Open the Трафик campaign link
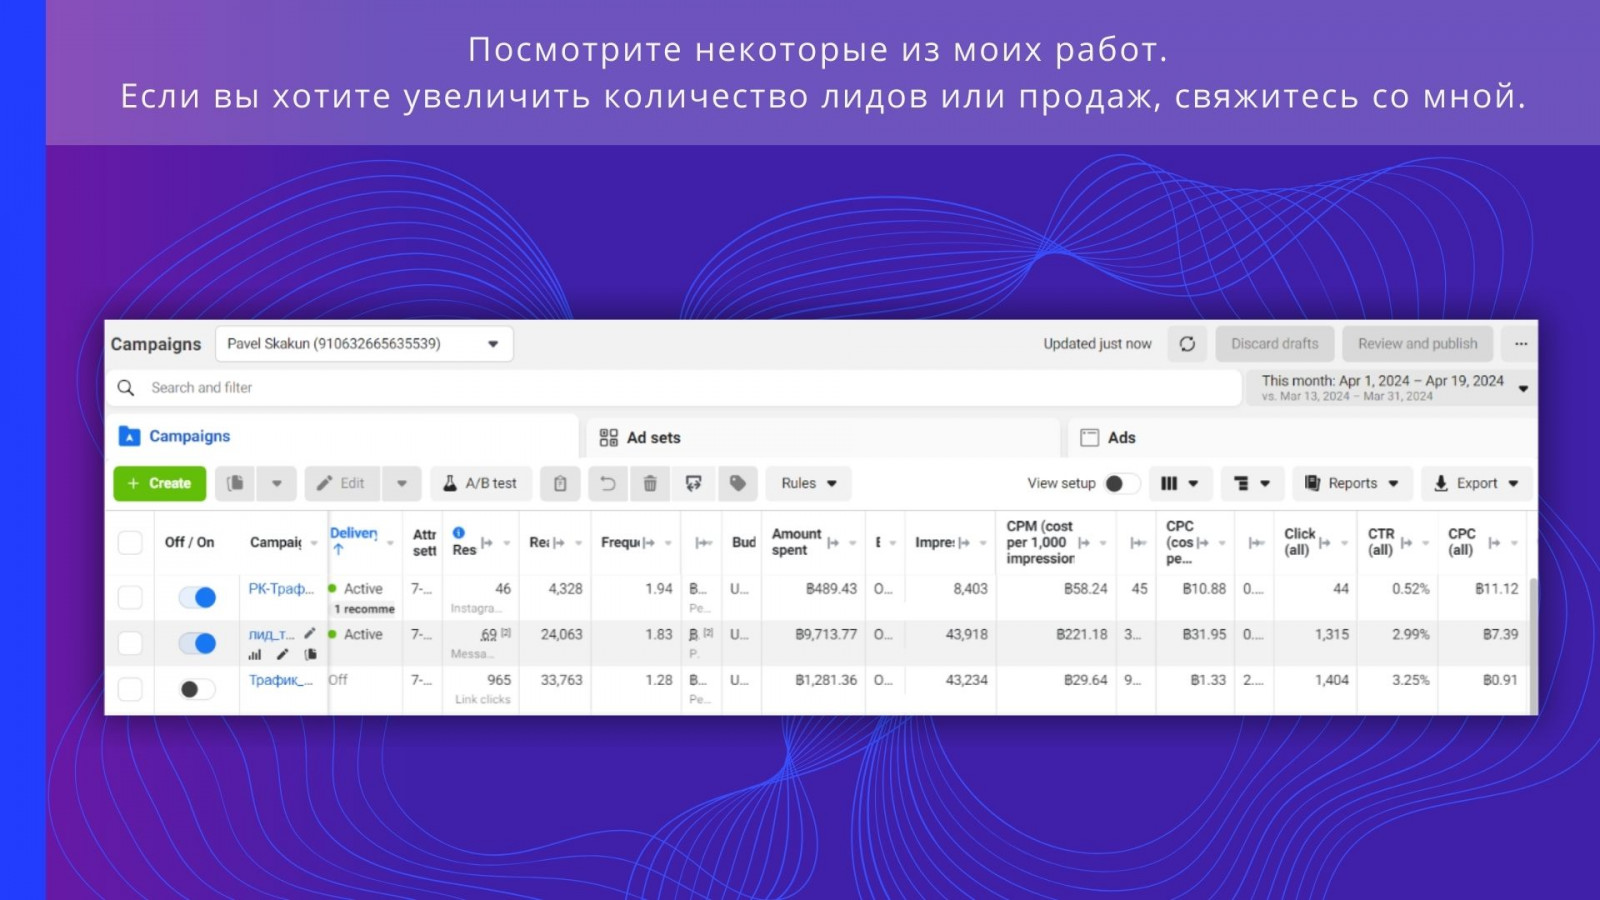 pyautogui.click(x=281, y=680)
